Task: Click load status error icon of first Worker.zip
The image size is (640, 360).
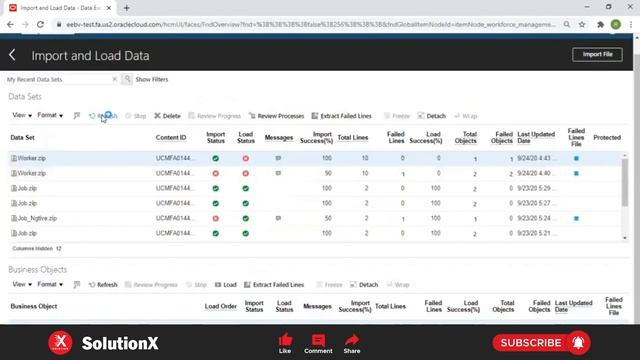Action: point(246,158)
